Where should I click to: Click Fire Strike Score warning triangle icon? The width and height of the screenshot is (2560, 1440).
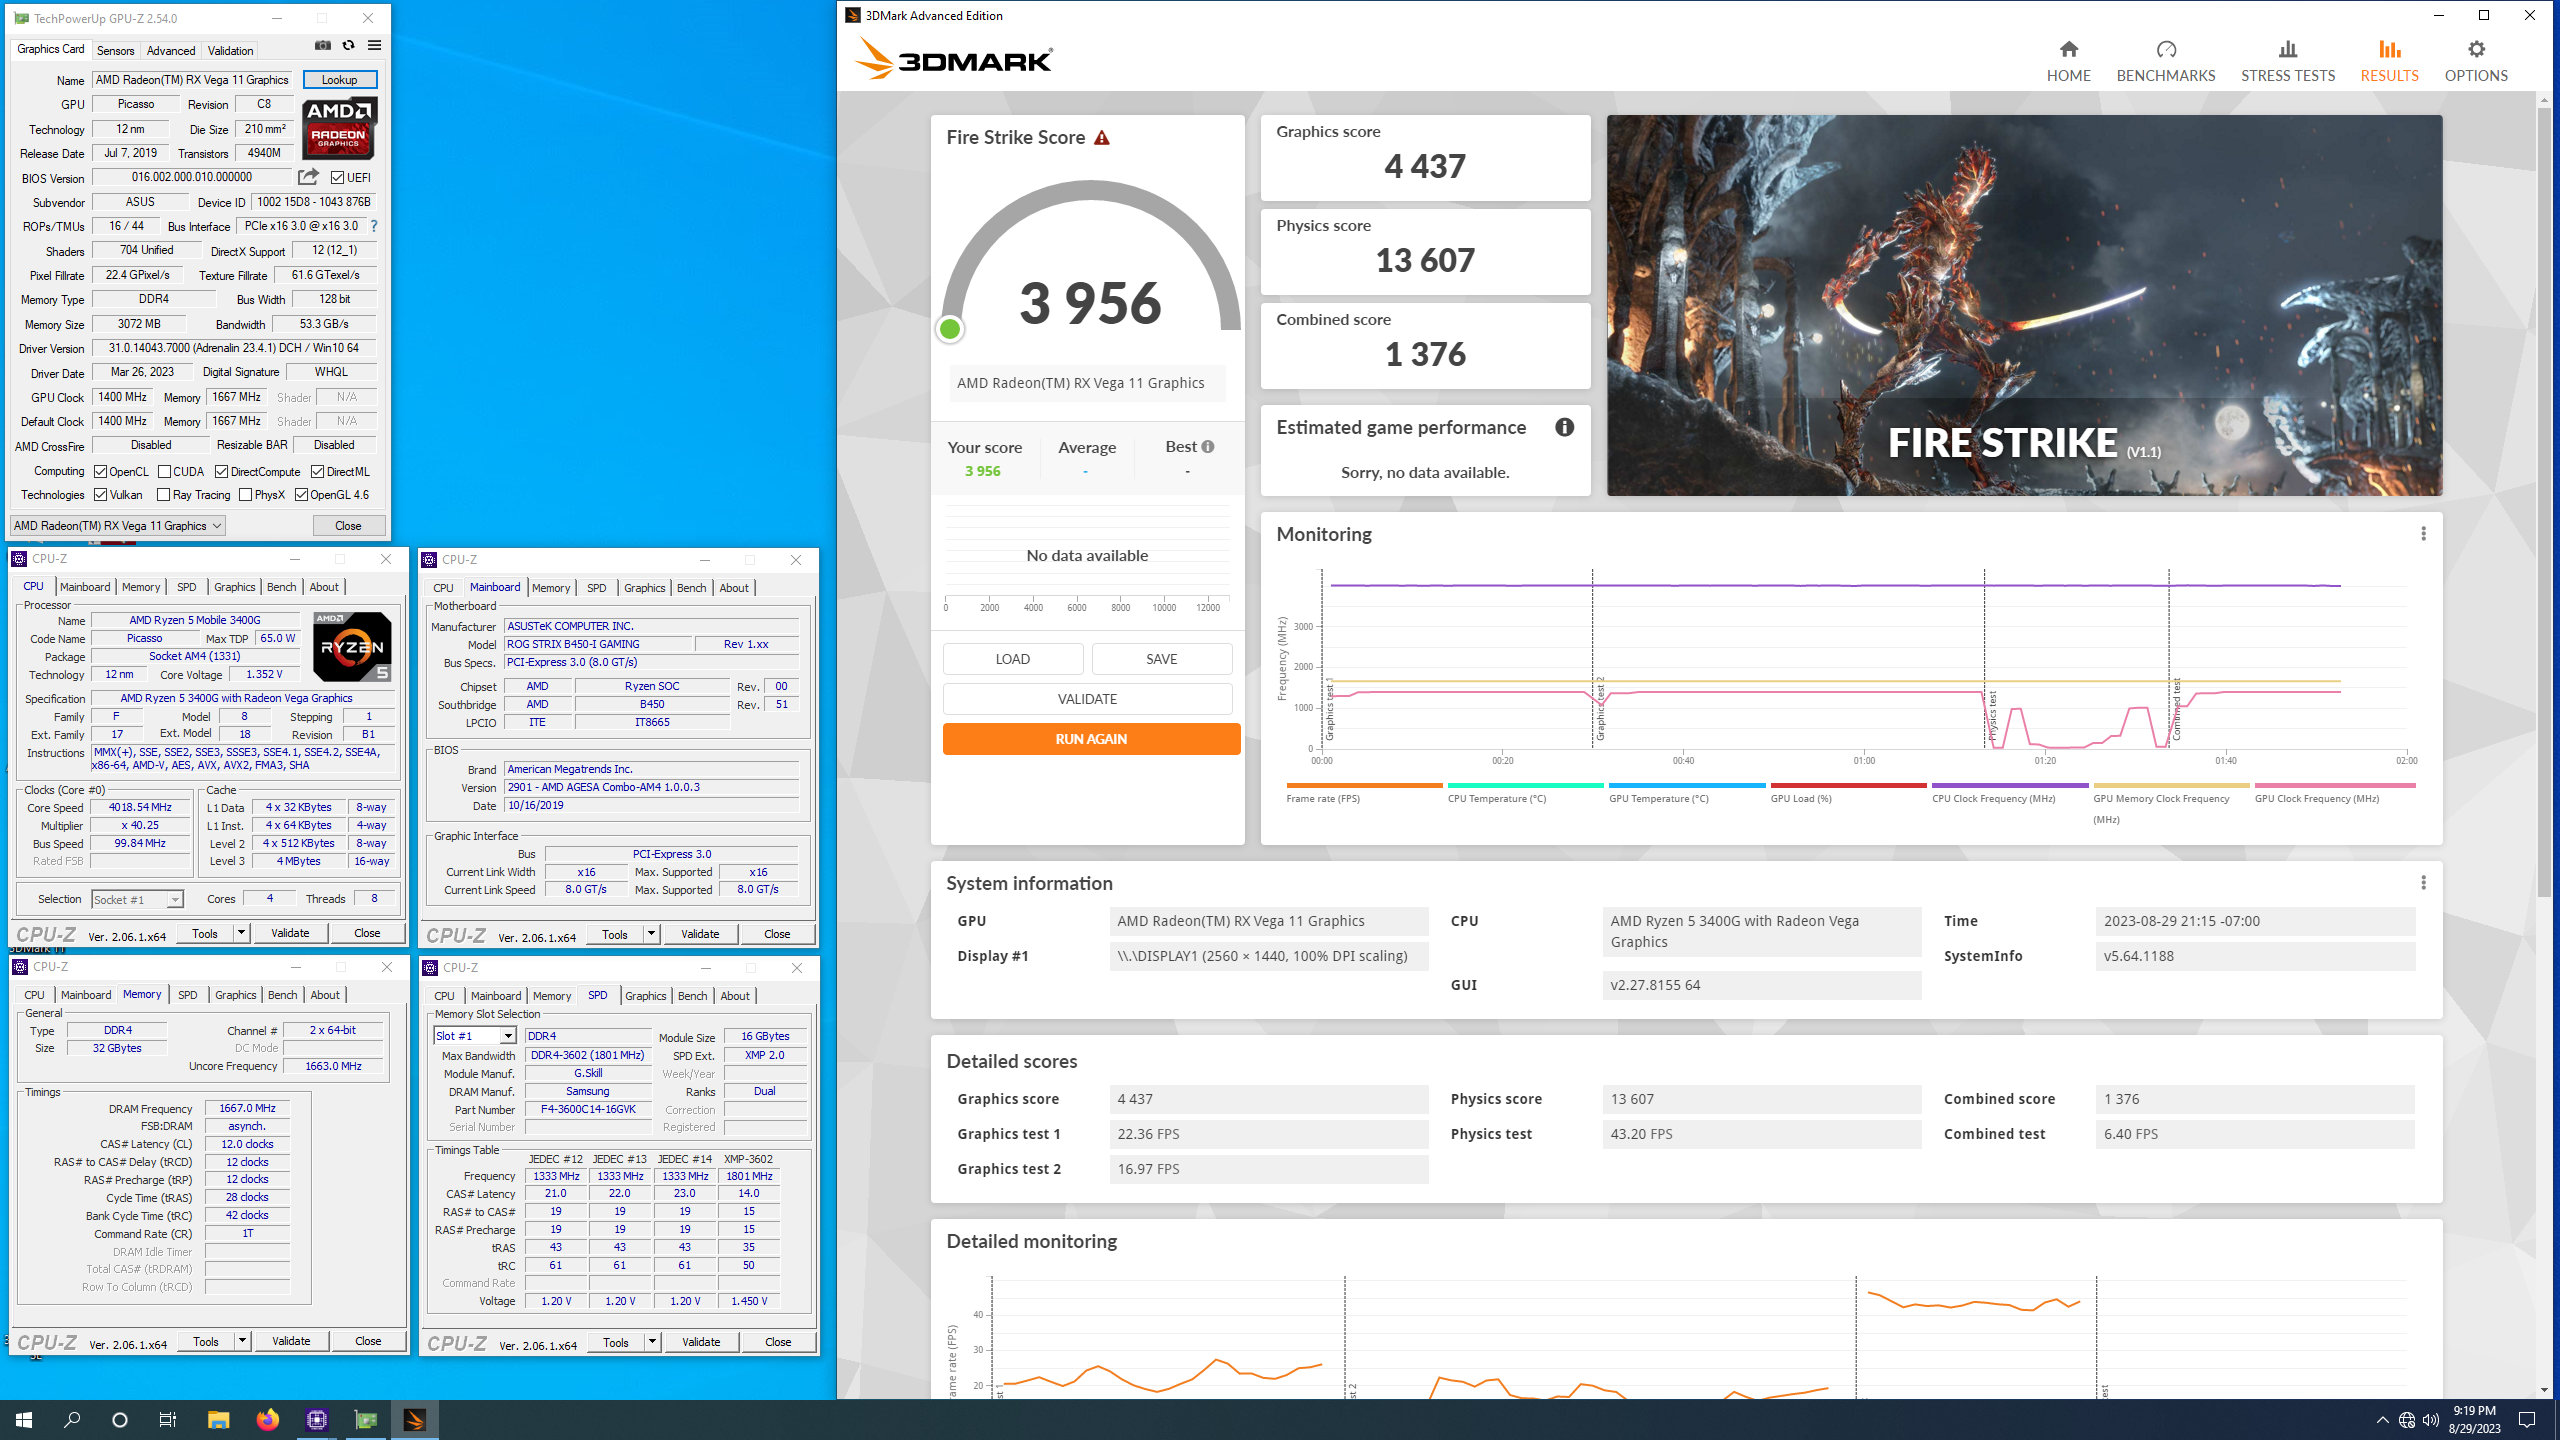pos(1101,138)
